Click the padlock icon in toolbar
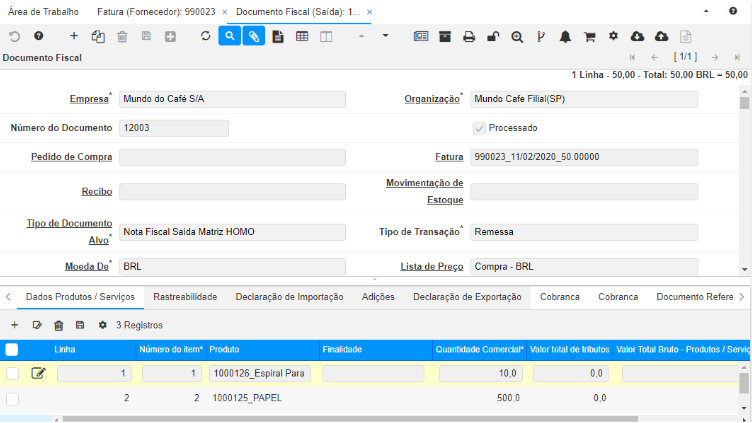 [x=492, y=36]
